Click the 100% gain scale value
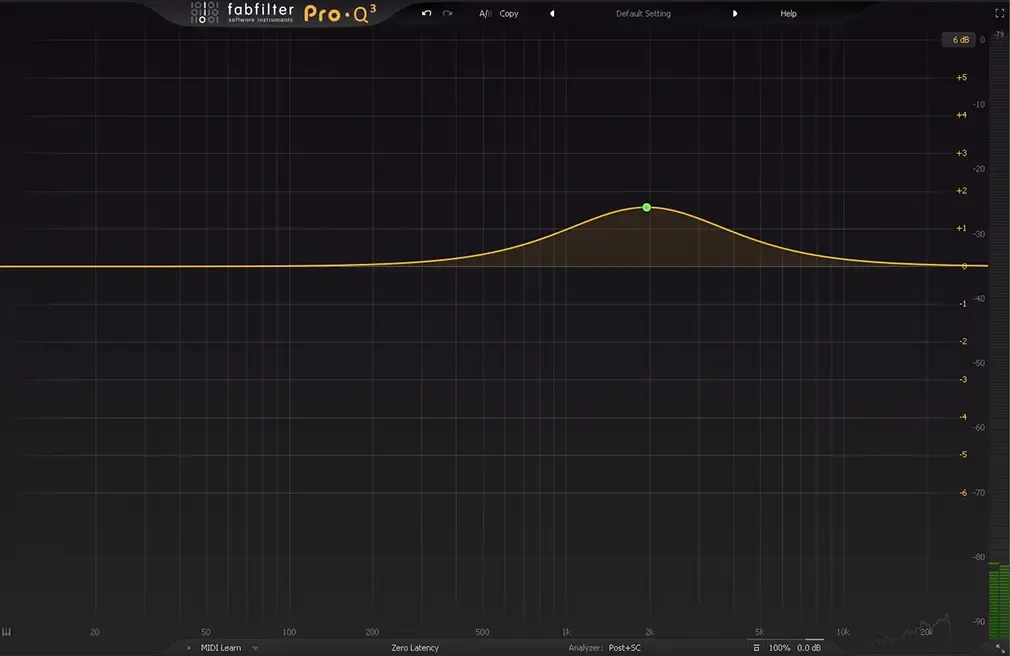Screen dimensions: 1010x656 click(x=779, y=648)
